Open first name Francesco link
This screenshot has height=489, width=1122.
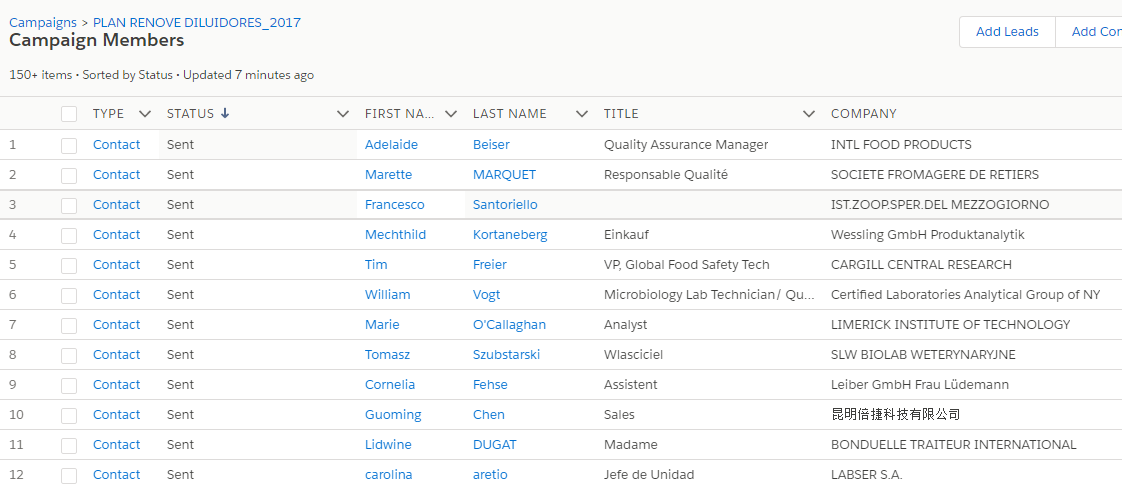(x=394, y=205)
